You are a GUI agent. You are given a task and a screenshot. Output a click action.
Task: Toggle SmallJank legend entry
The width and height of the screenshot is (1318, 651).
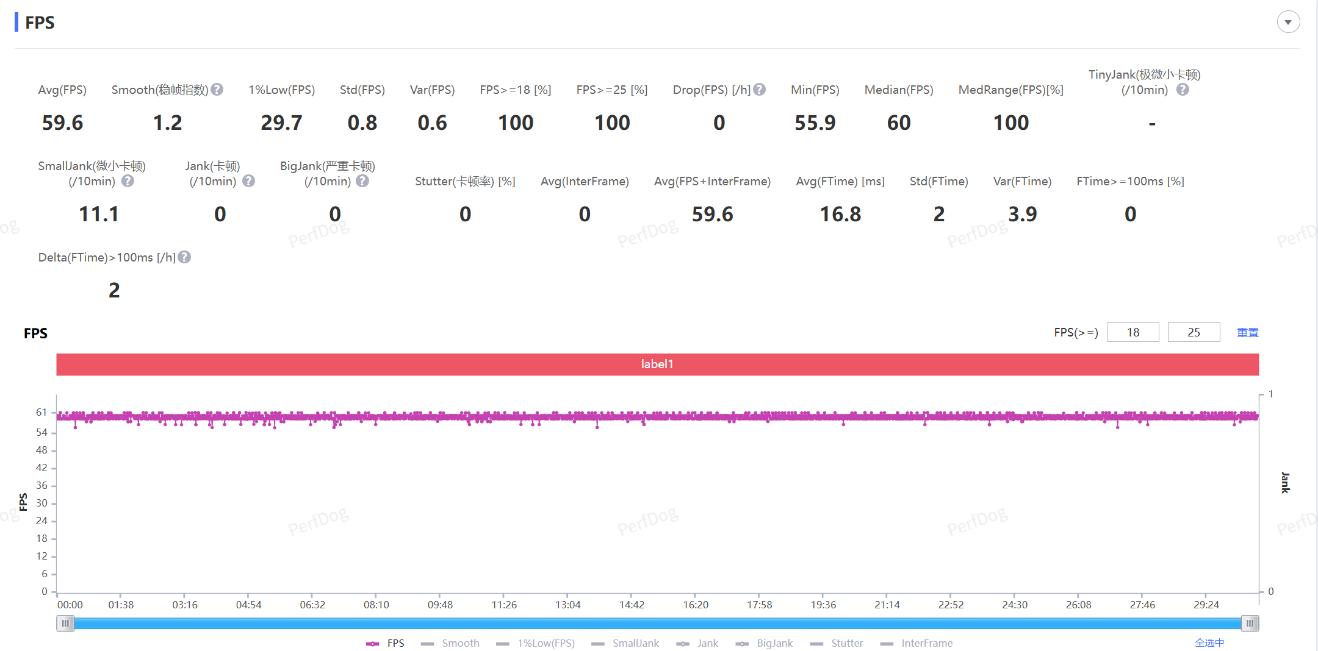pyautogui.click(x=625, y=643)
